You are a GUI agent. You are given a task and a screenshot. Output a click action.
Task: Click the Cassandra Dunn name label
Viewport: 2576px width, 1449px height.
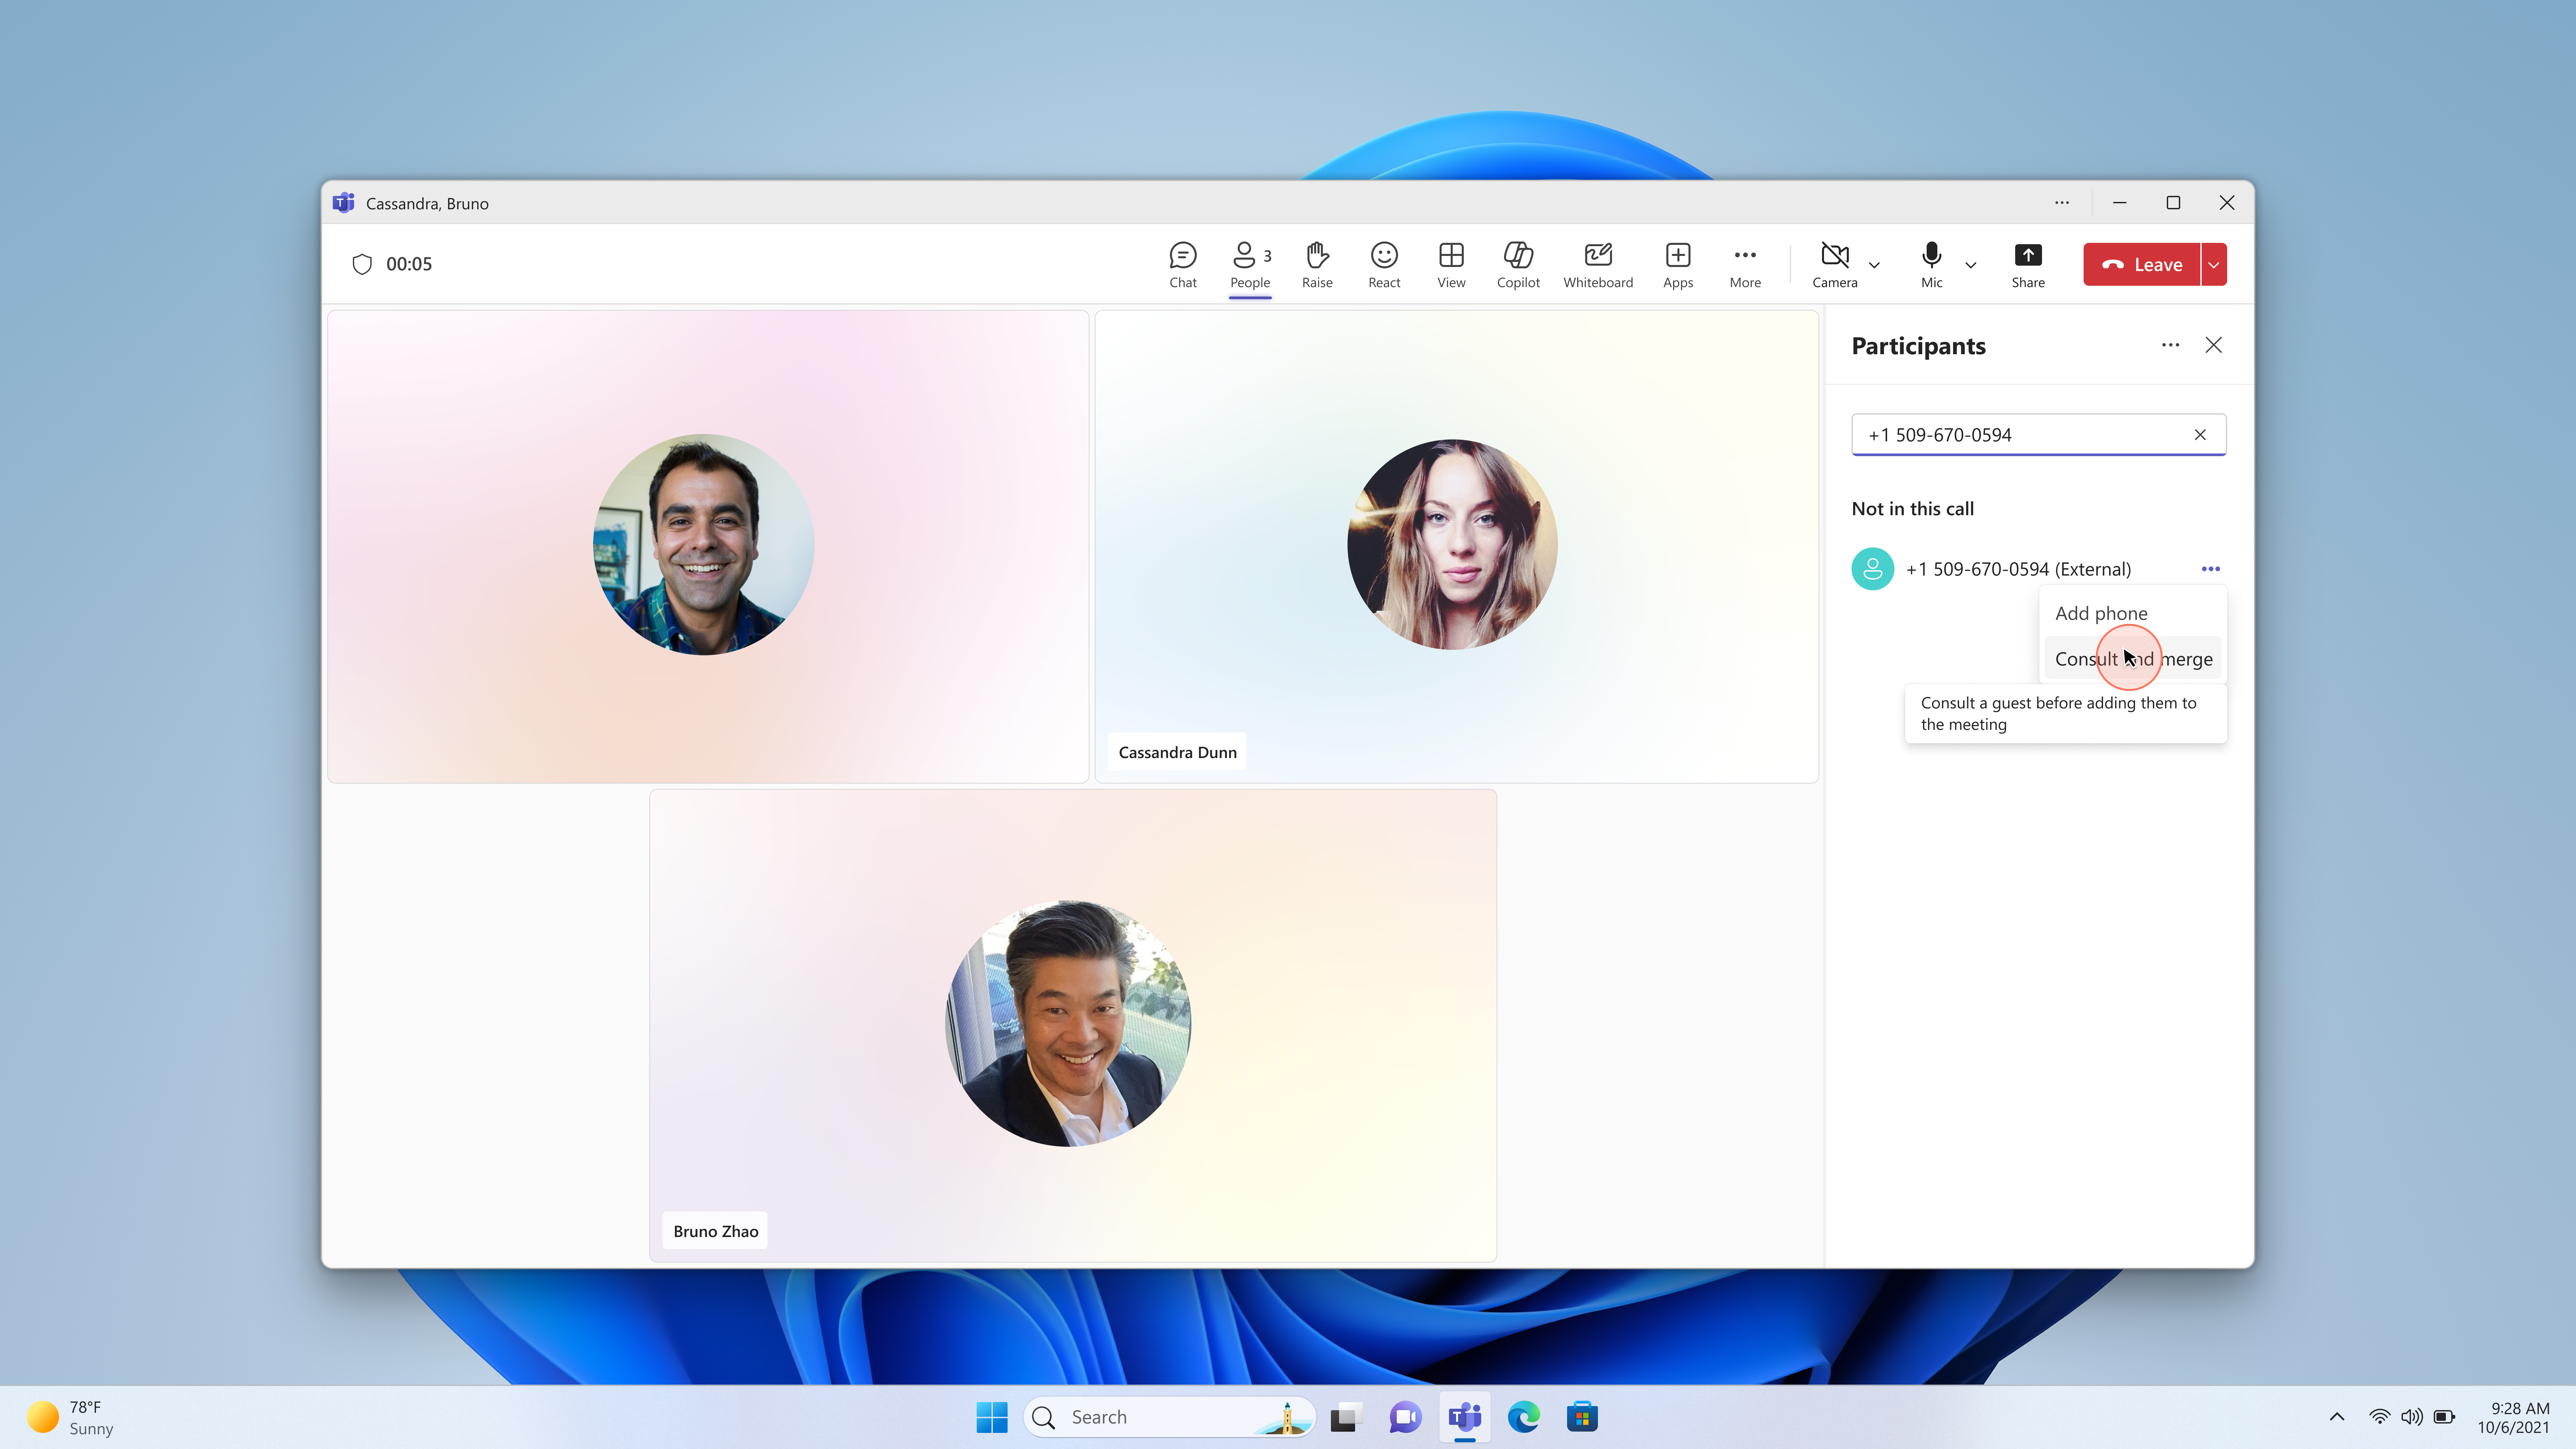click(1177, 752)
